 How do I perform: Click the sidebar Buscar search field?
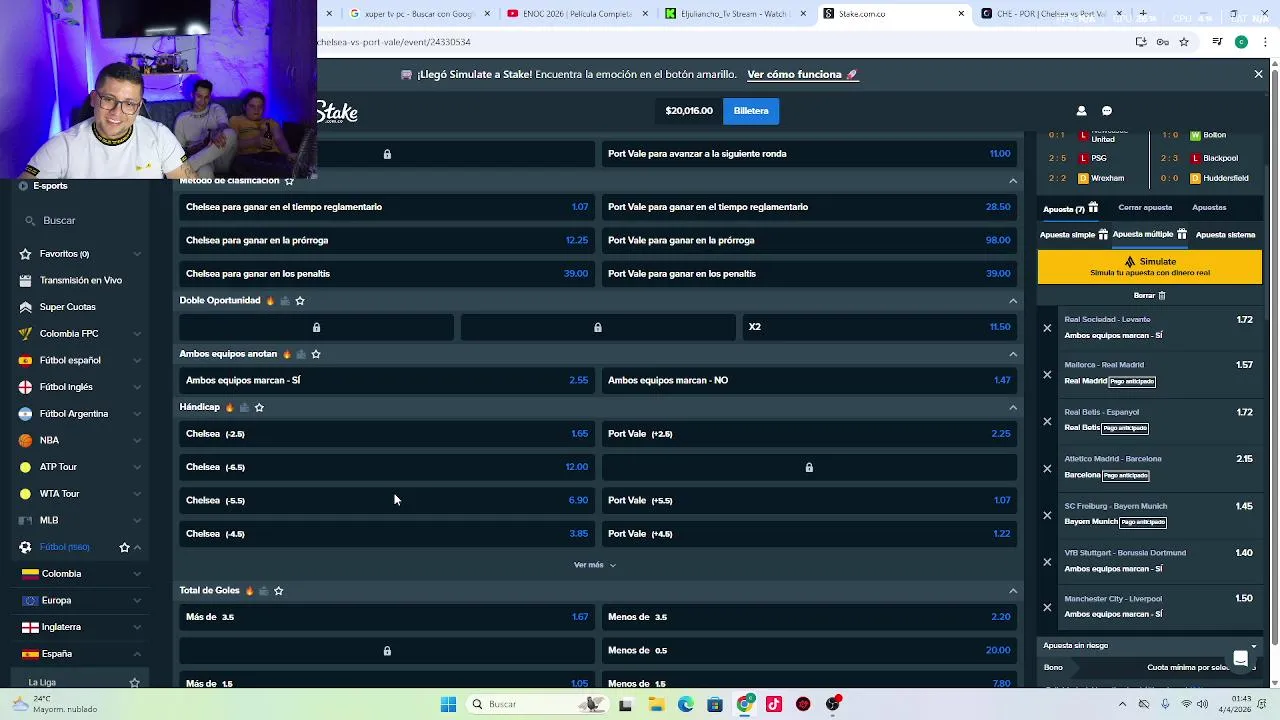pyautogui.click(x=80, y=220)
